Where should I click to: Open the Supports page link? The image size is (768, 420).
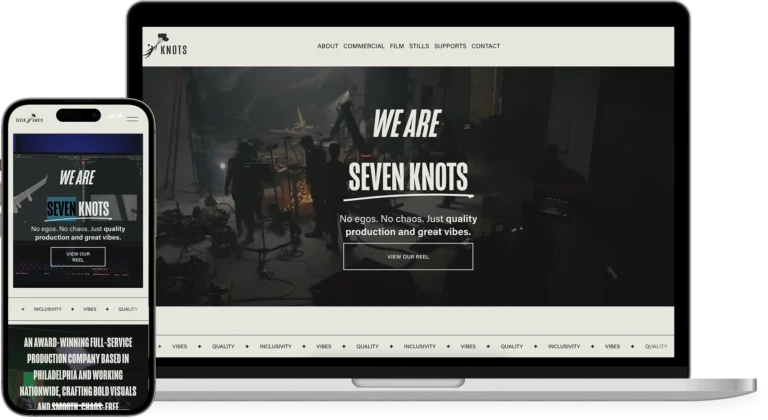450,46
